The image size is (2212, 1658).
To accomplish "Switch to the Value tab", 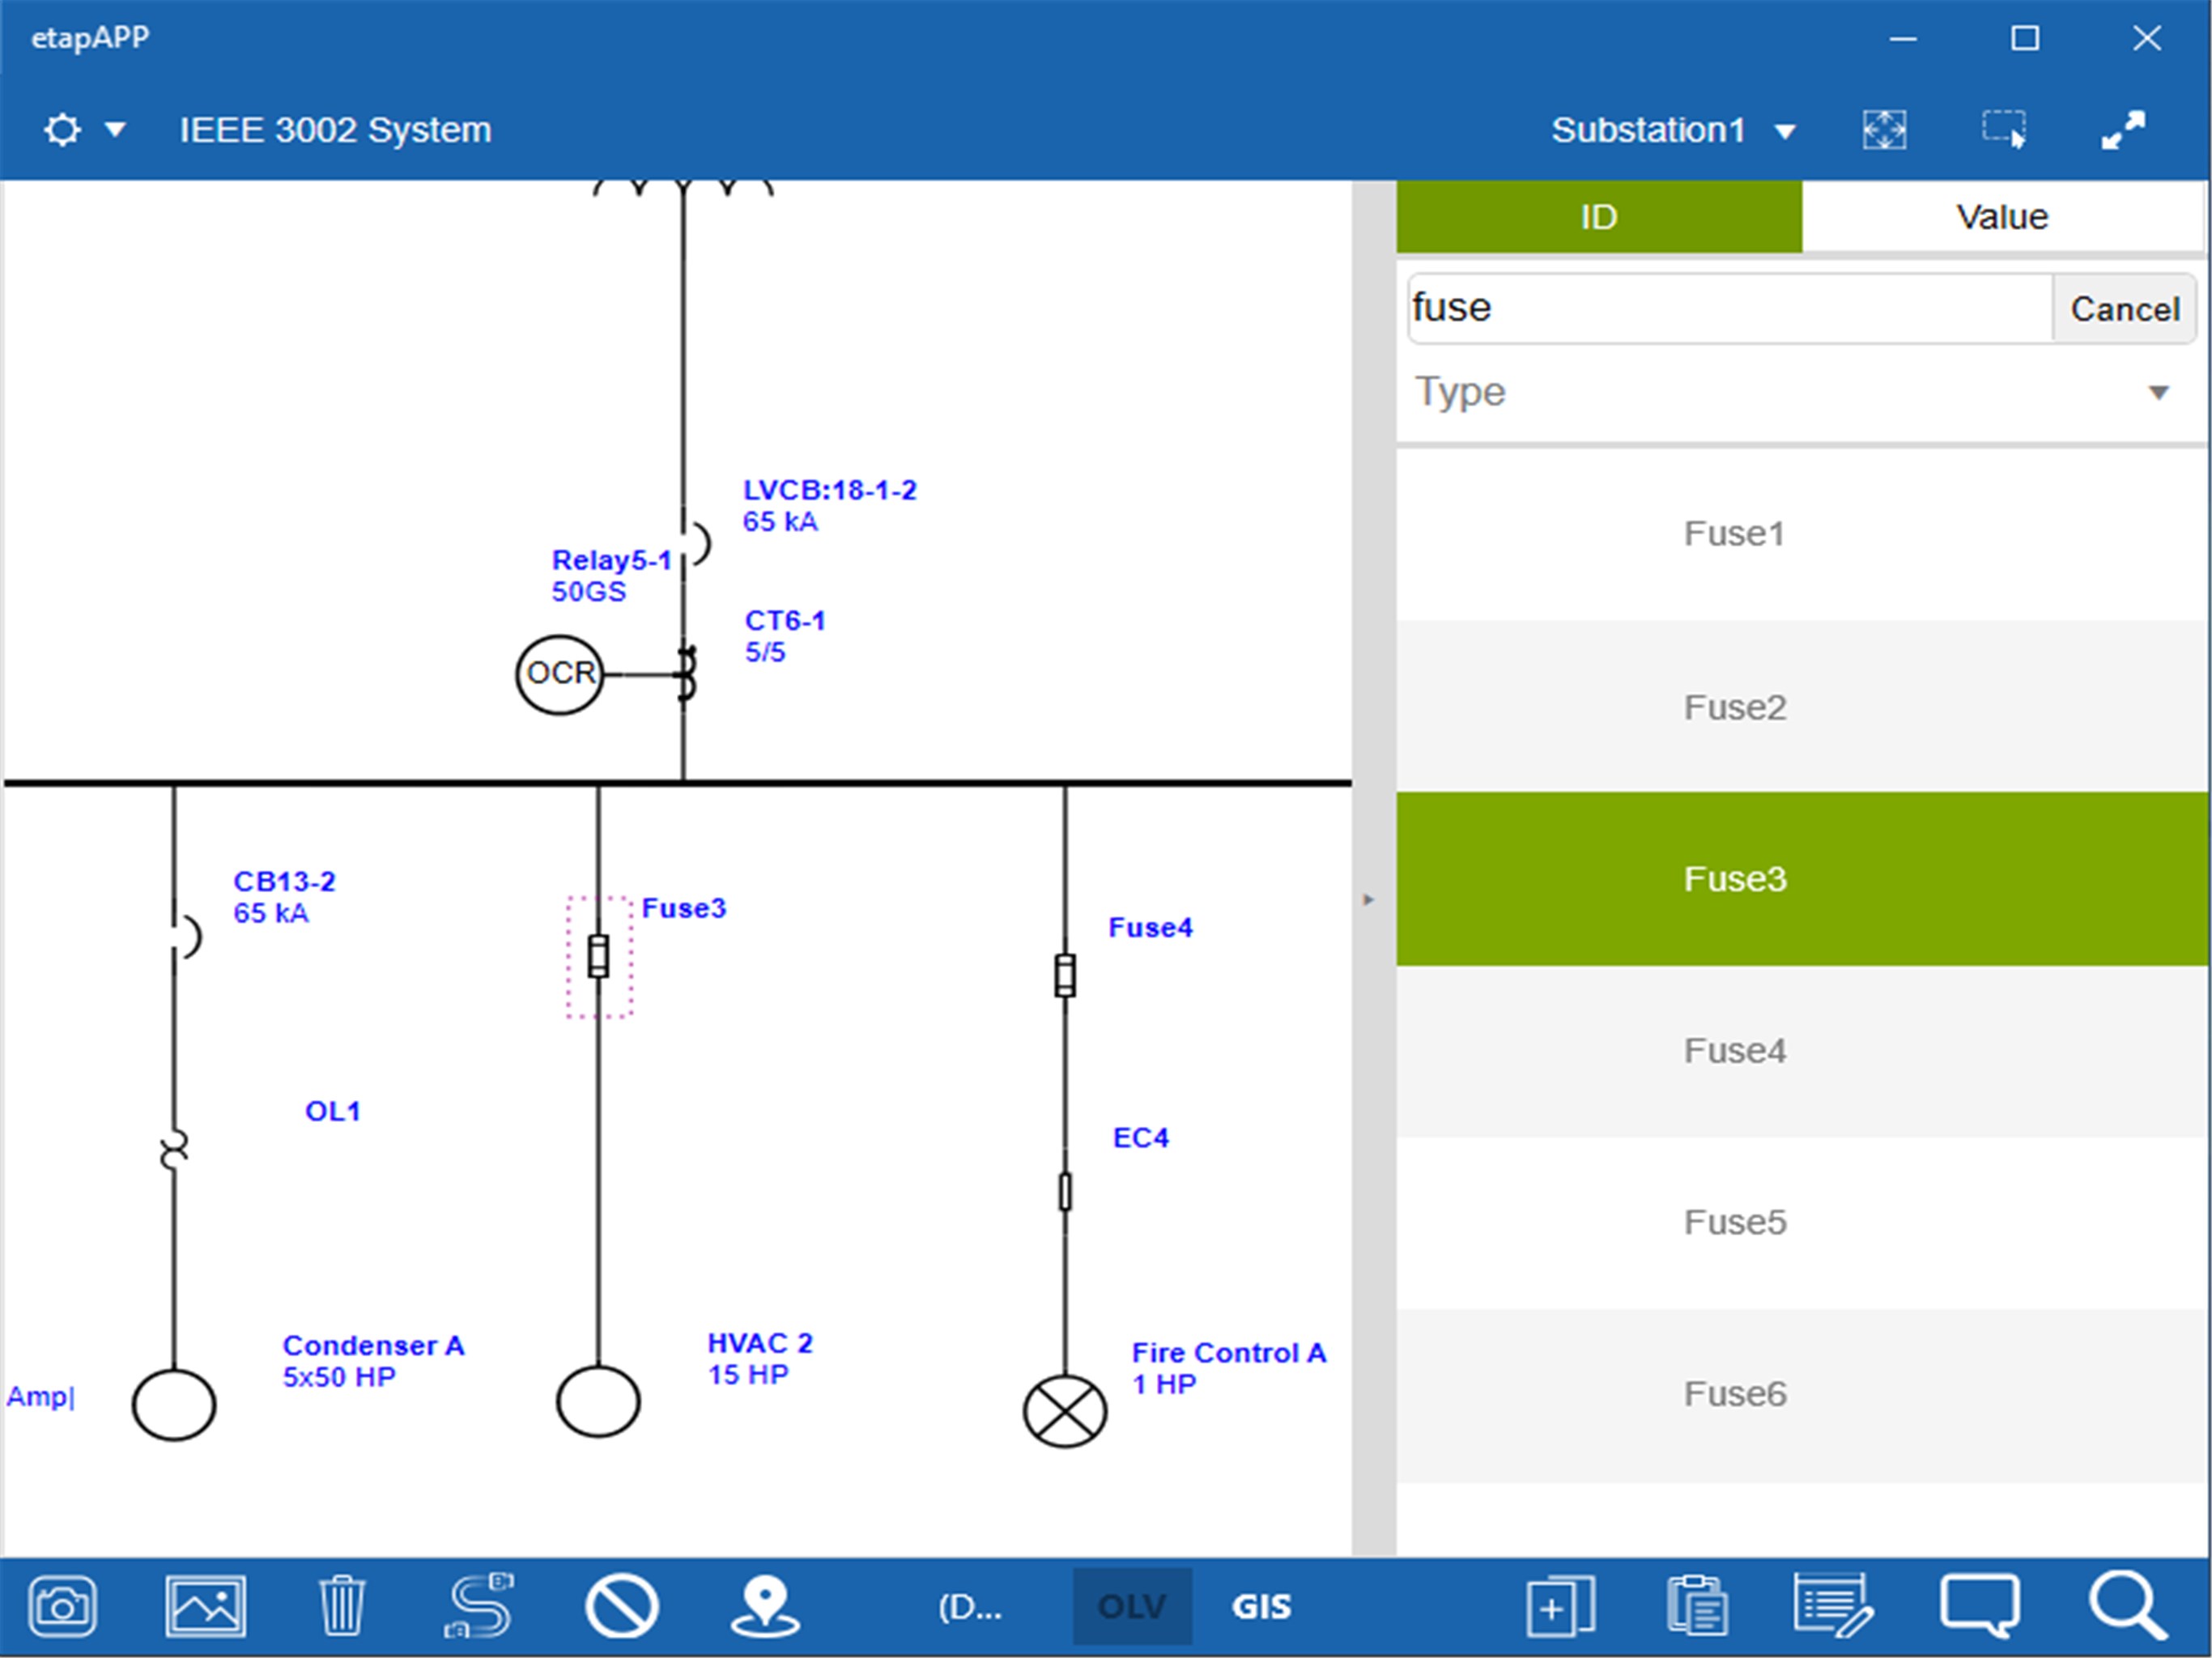I will tap(2002, 217).
